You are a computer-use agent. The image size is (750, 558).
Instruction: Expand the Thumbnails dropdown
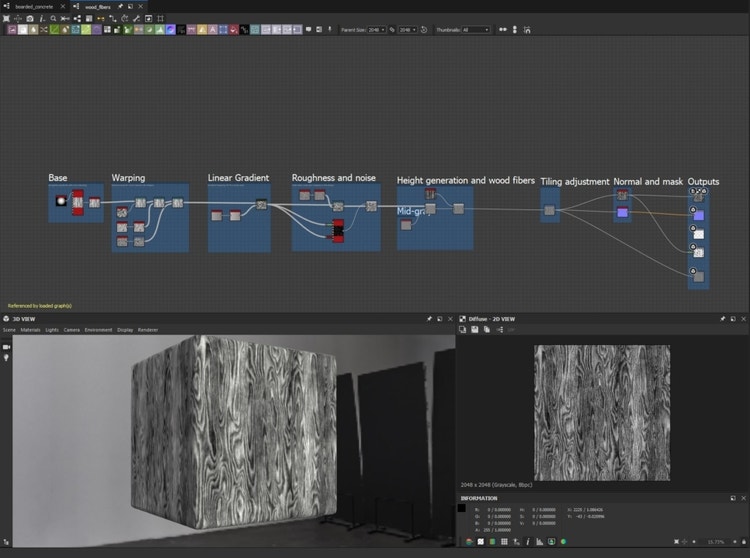coord(473,30)
